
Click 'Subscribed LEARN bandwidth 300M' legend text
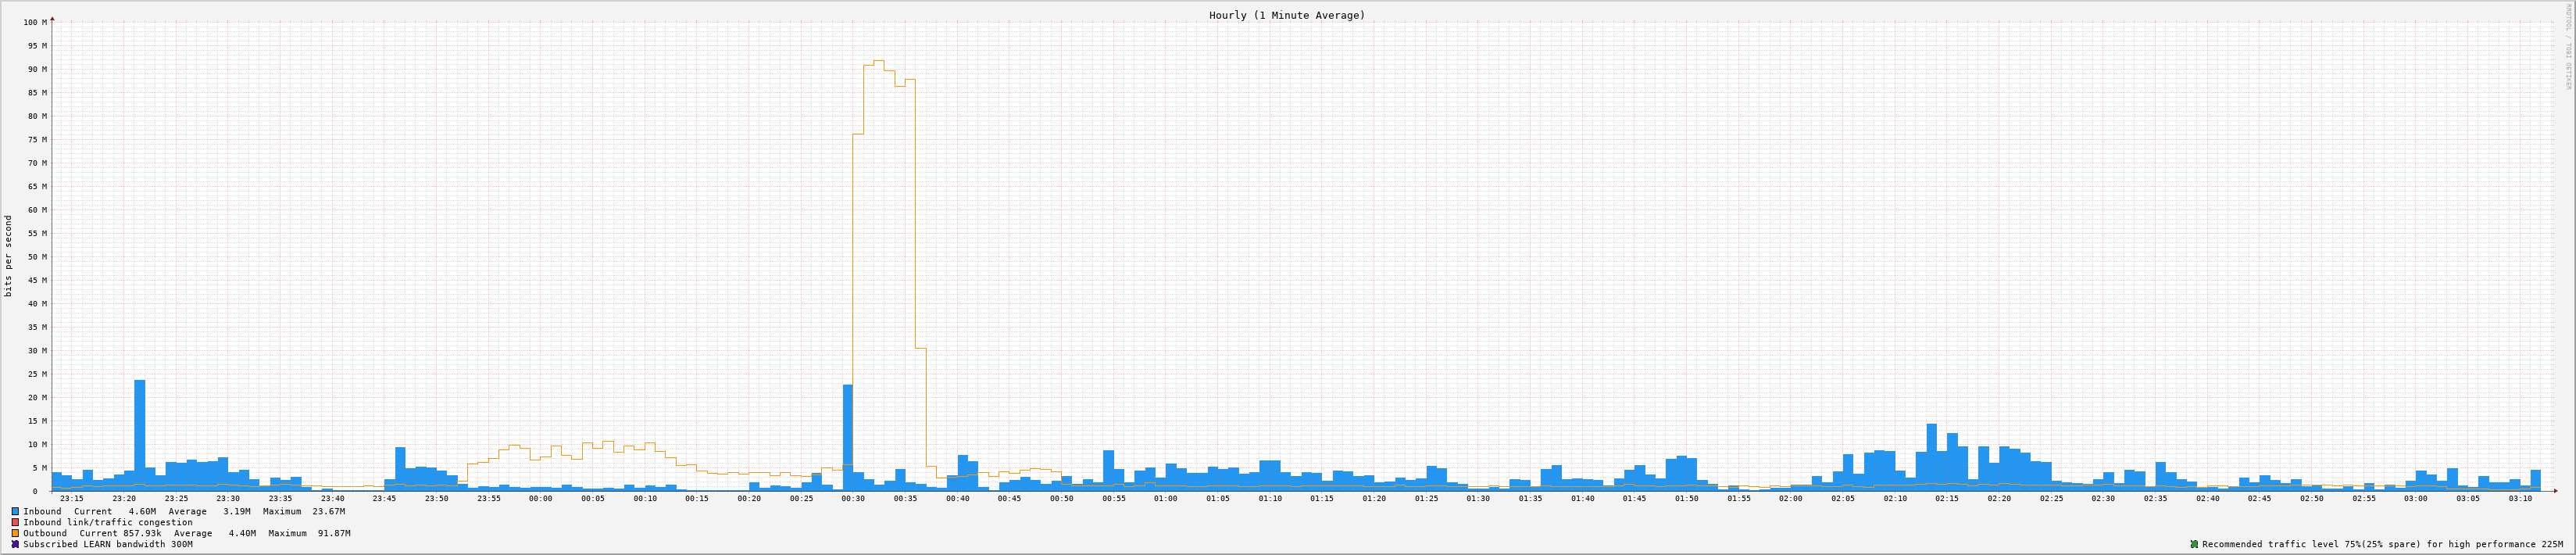(x=108, y=544)
